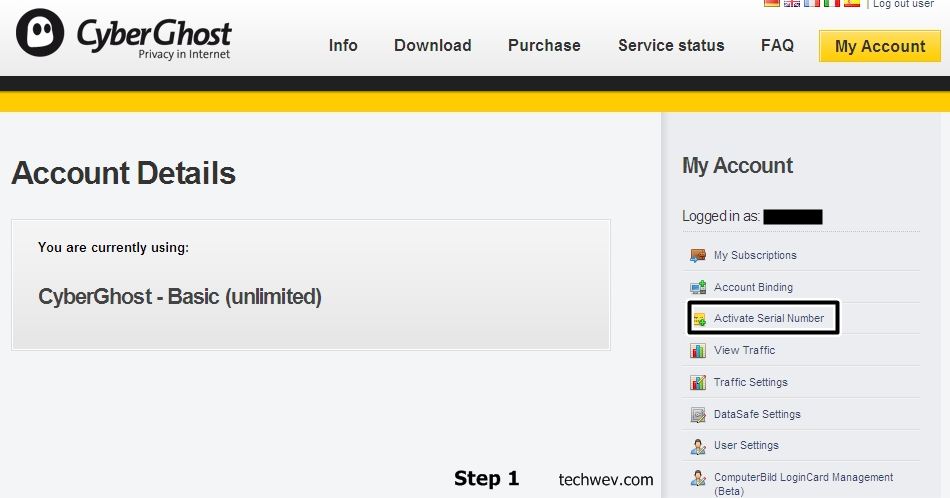Click the 'CyberGhost - Basic (unlimited)' text
The height and width of the screenshot is (498, 950).
[x=180, y=297]
